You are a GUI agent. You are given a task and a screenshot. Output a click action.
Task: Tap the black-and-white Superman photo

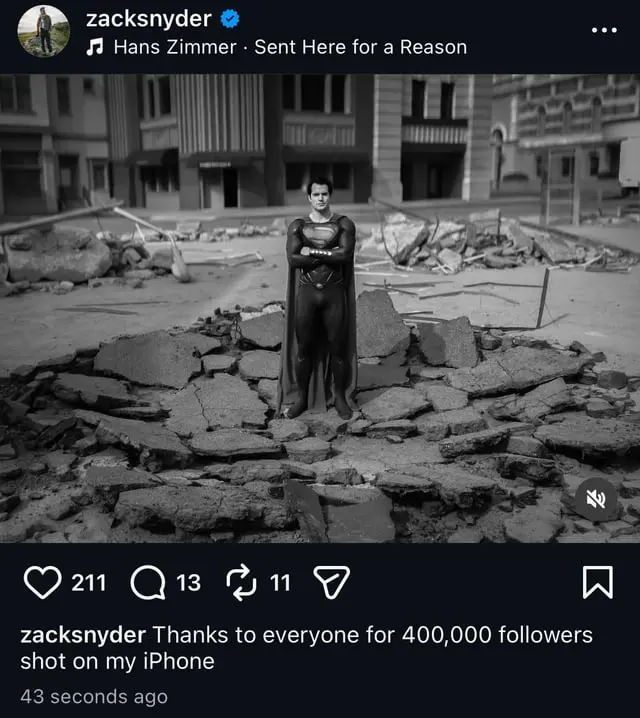tap(320, 308)
